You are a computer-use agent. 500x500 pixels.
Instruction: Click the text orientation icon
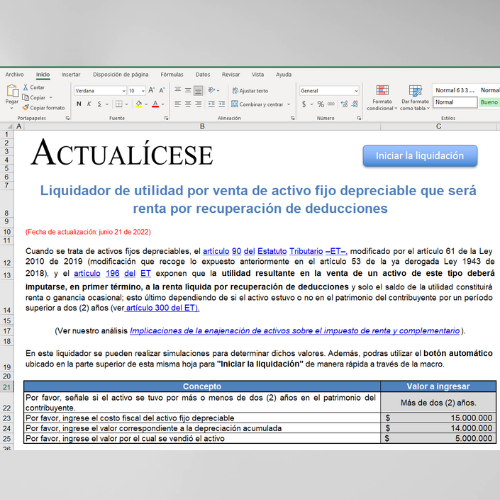pos(211,90)
